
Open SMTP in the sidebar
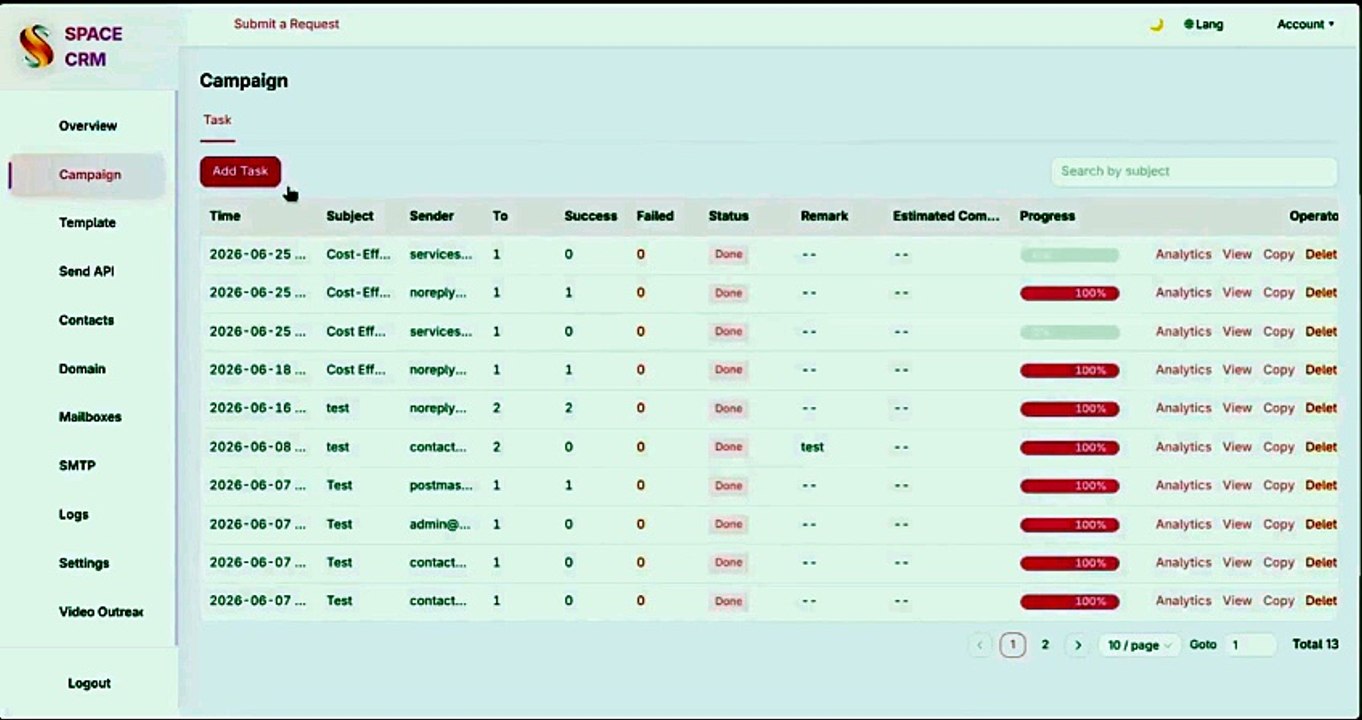click(77, 465)
